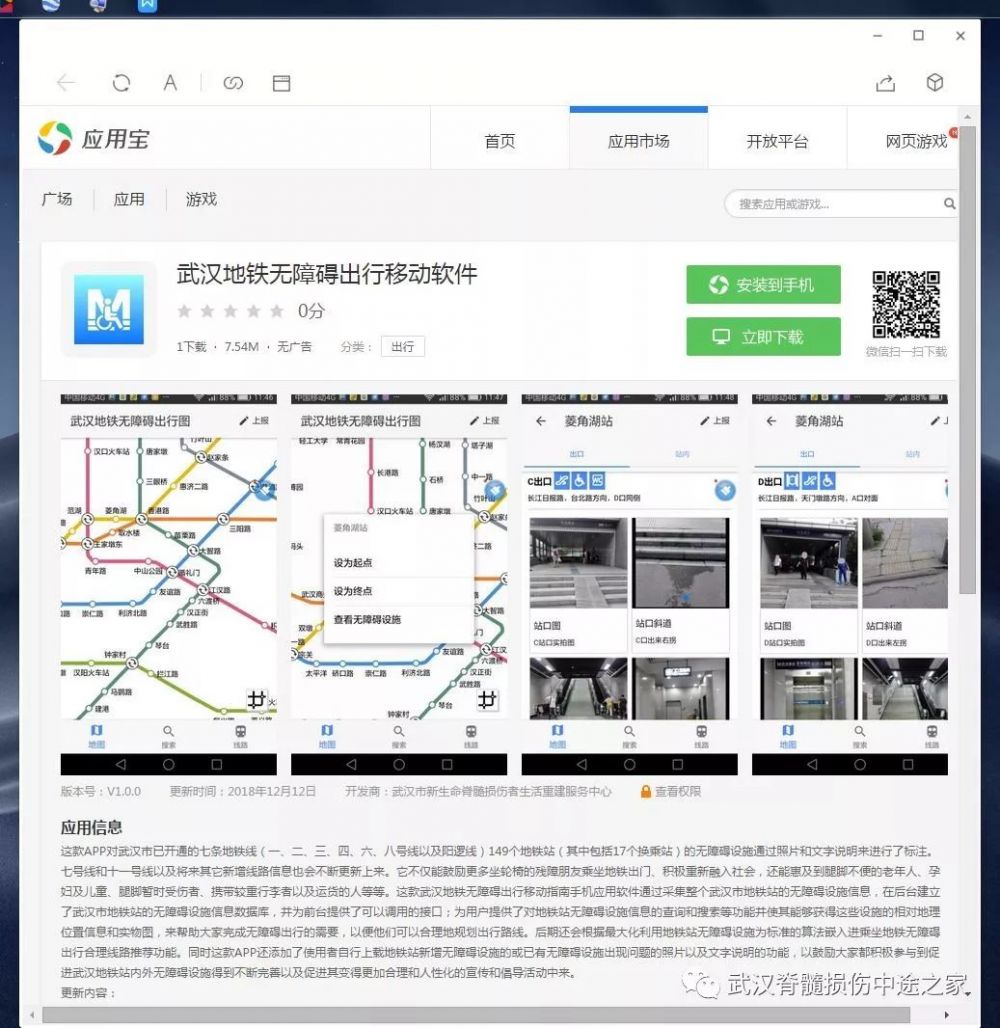The height and width of the screenshot is (1028, 1000).
Task: Switch to the 网页游戏 tab
Action: click(x=916, y=141)
